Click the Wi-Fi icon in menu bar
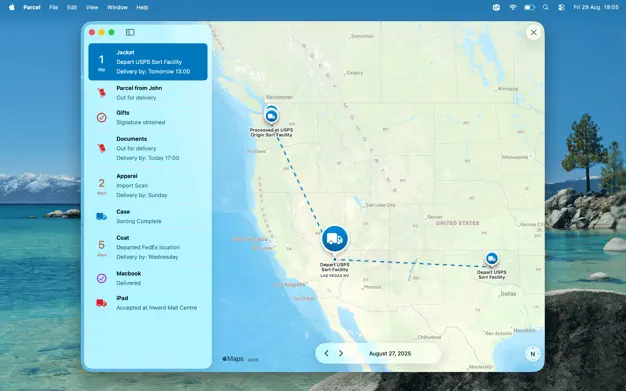 click(513, 7)
